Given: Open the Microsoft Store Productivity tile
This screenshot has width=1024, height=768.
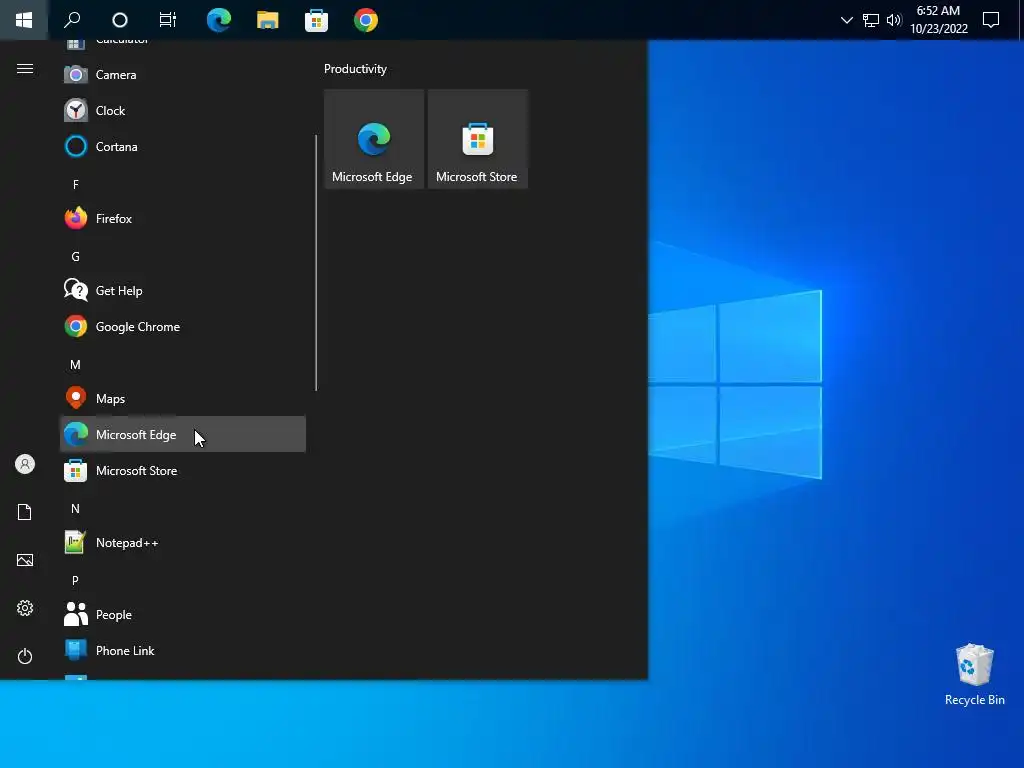Looking at the screenshot, I should [477, 139].
